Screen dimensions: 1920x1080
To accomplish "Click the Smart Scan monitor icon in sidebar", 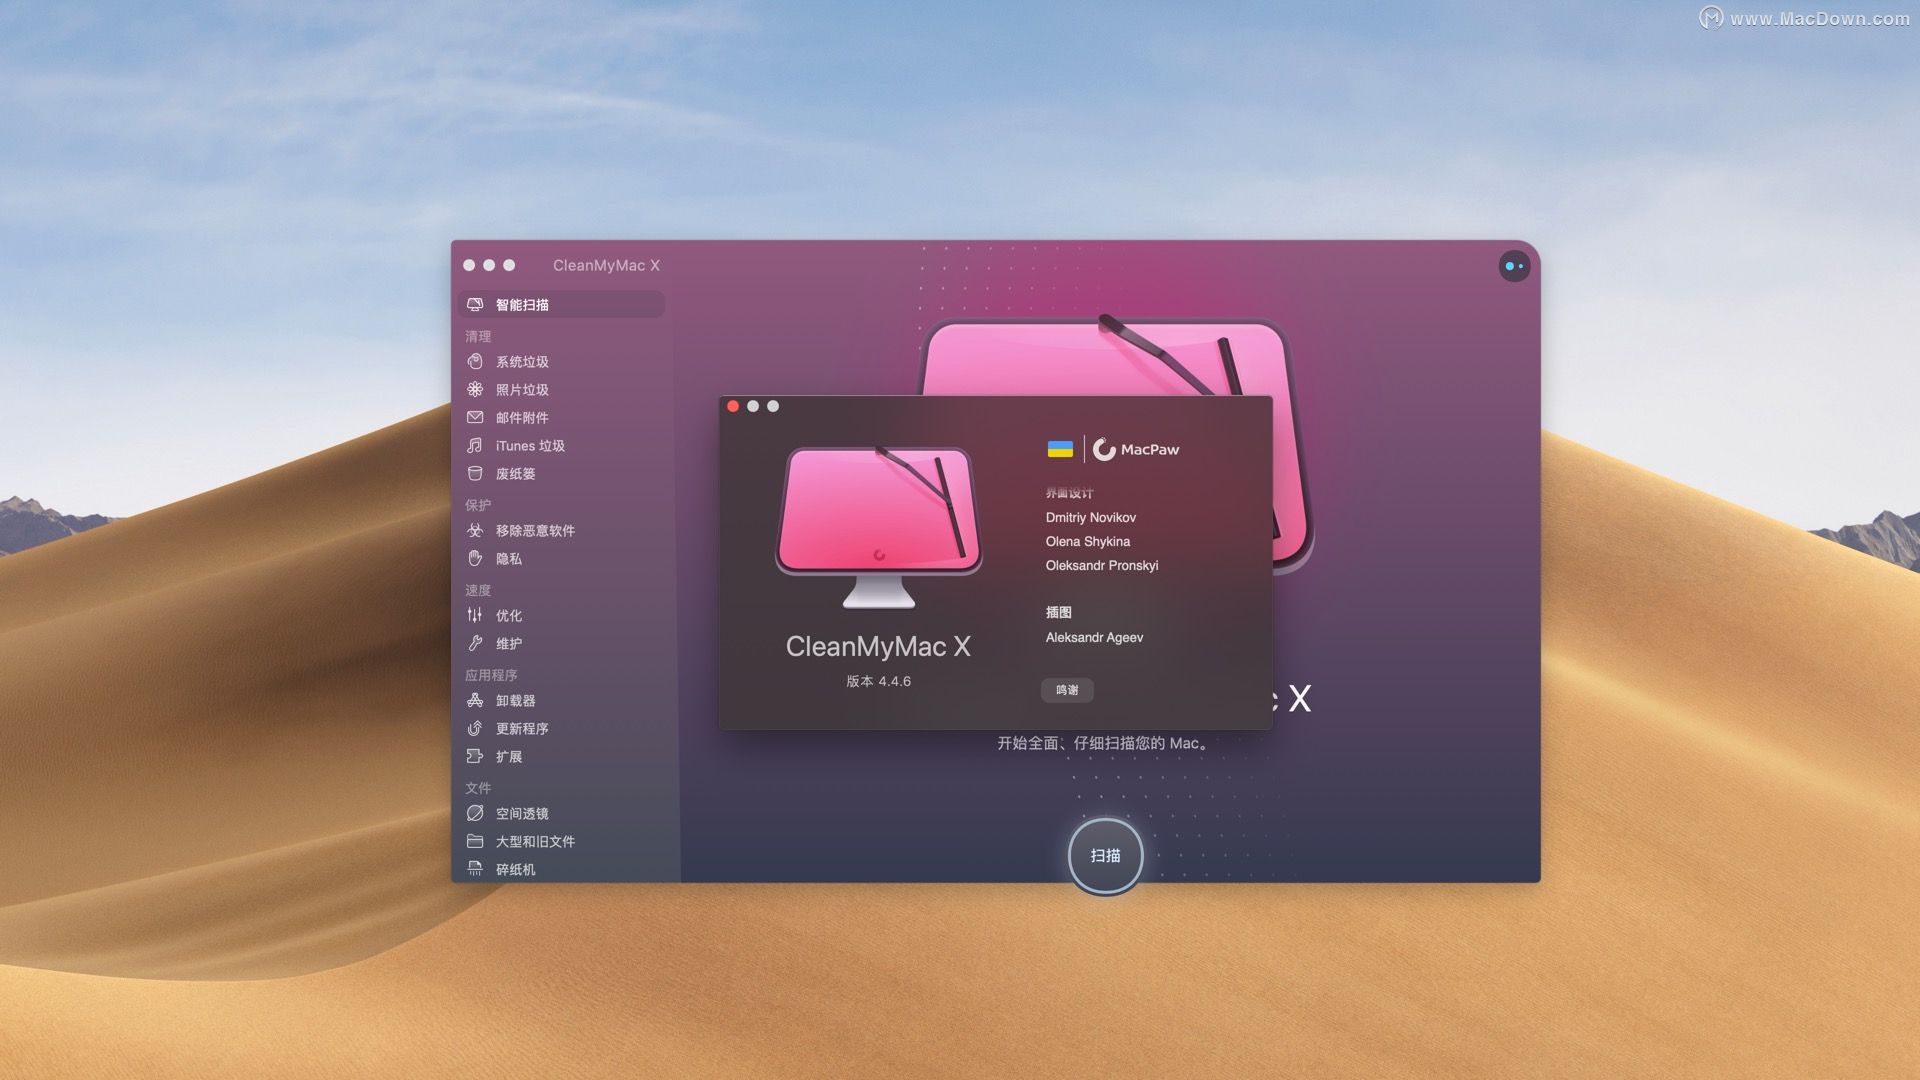I will [475, 304].
